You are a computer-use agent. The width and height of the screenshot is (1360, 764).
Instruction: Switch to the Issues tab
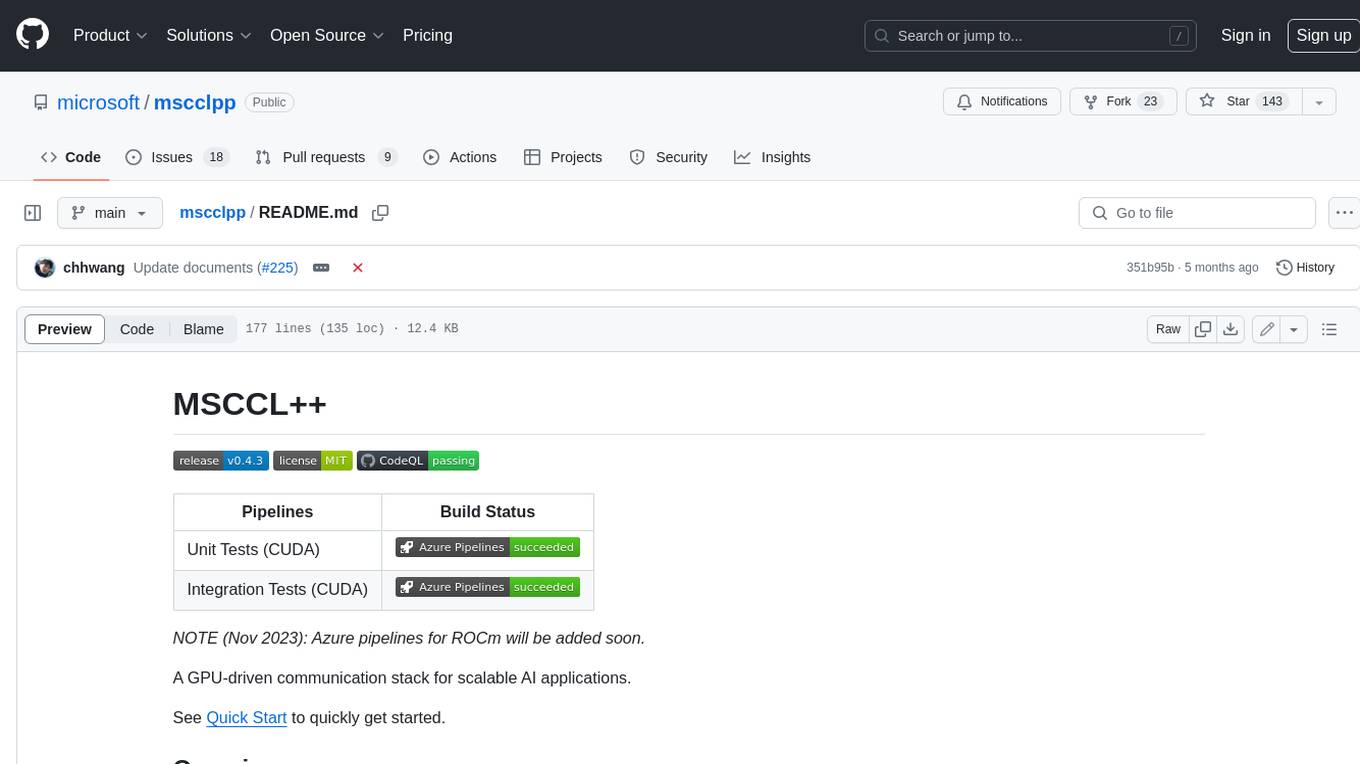[x=177, y=157]
